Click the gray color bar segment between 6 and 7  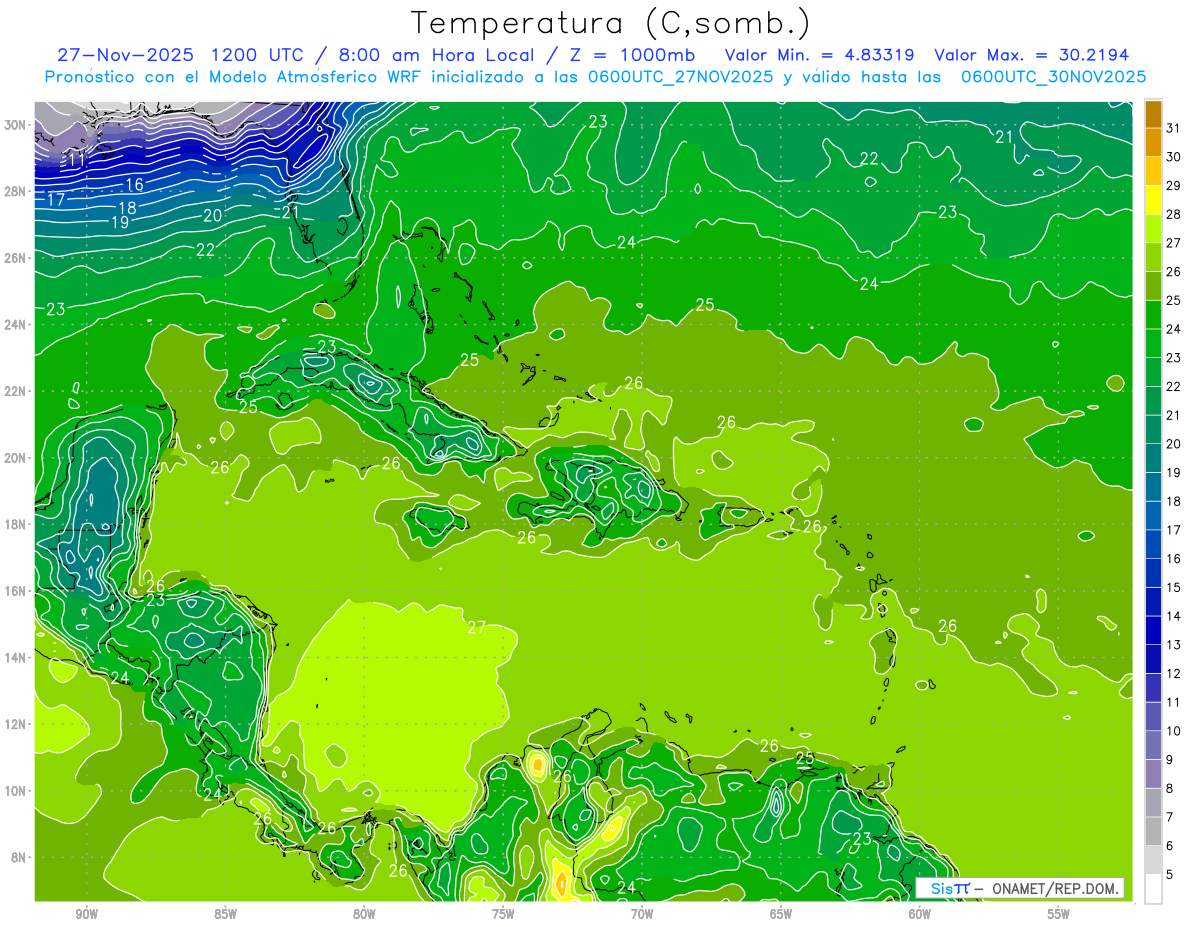tap(1153, 831)
